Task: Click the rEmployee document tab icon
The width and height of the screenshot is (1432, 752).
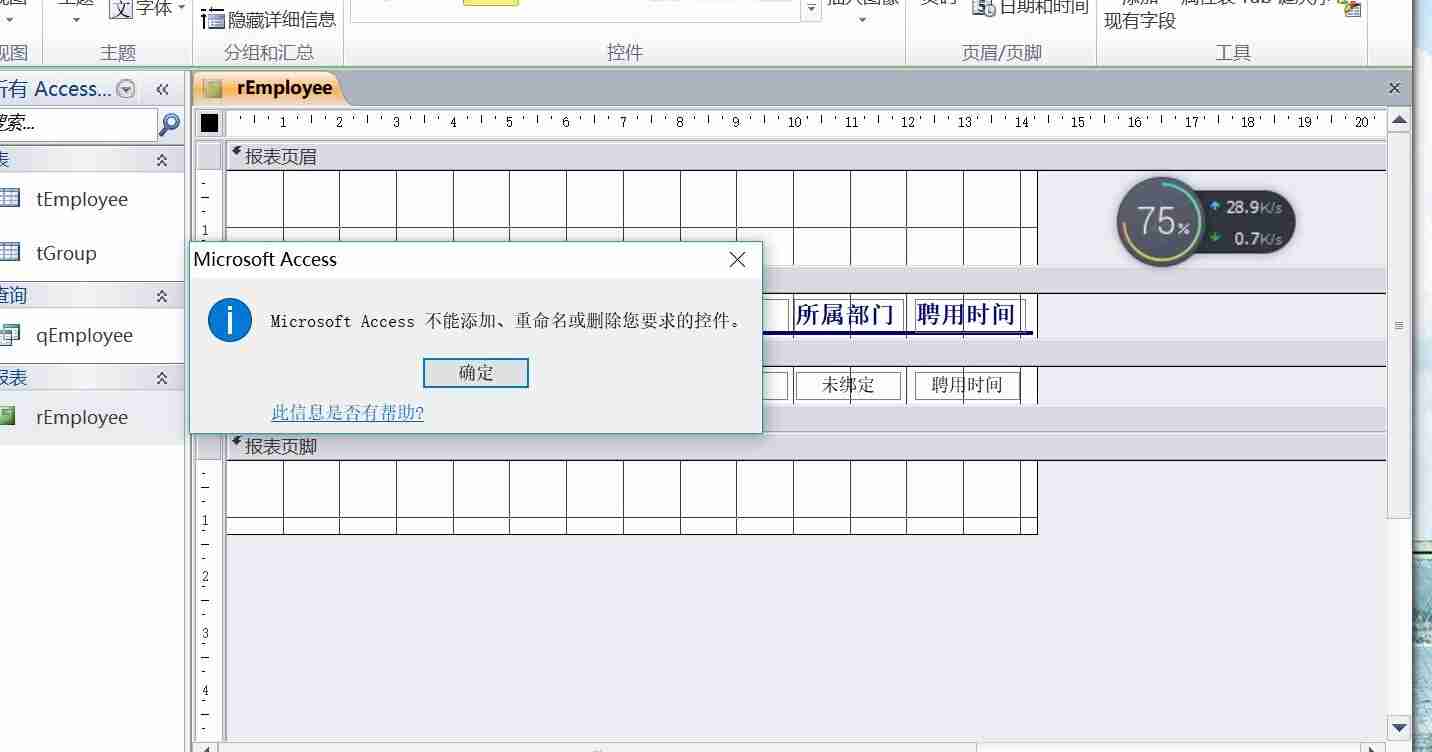Action: click(212, 88)
